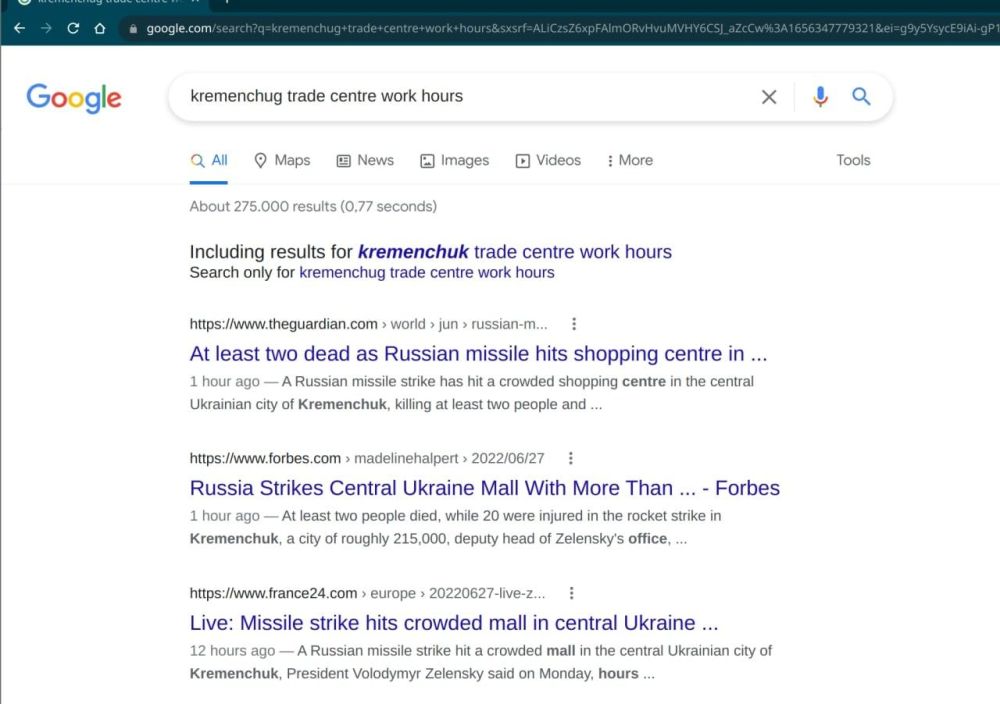The height and width of the screenshot is (704, 1000).
Task: Start voice search with microphone icon
Action: [821, 96]
